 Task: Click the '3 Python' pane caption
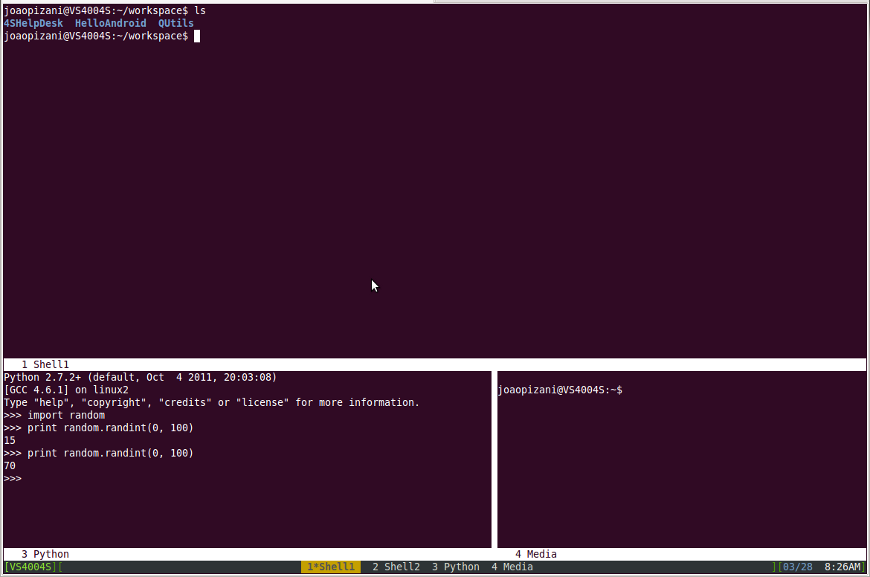[45, 554]
